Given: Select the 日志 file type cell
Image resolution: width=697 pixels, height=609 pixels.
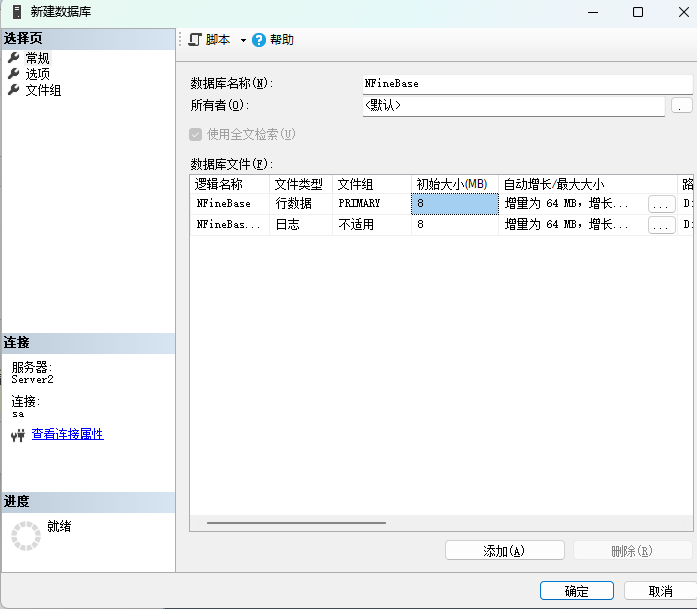Looking at the screenshot, I should click(301, 224).
